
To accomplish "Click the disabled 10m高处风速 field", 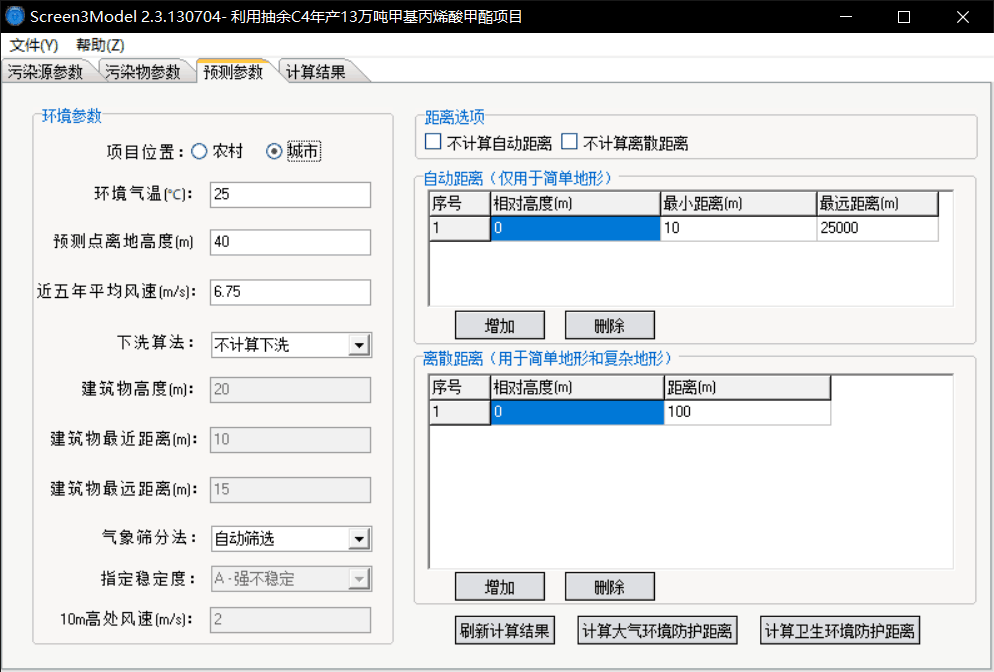I will pos(290,620).
